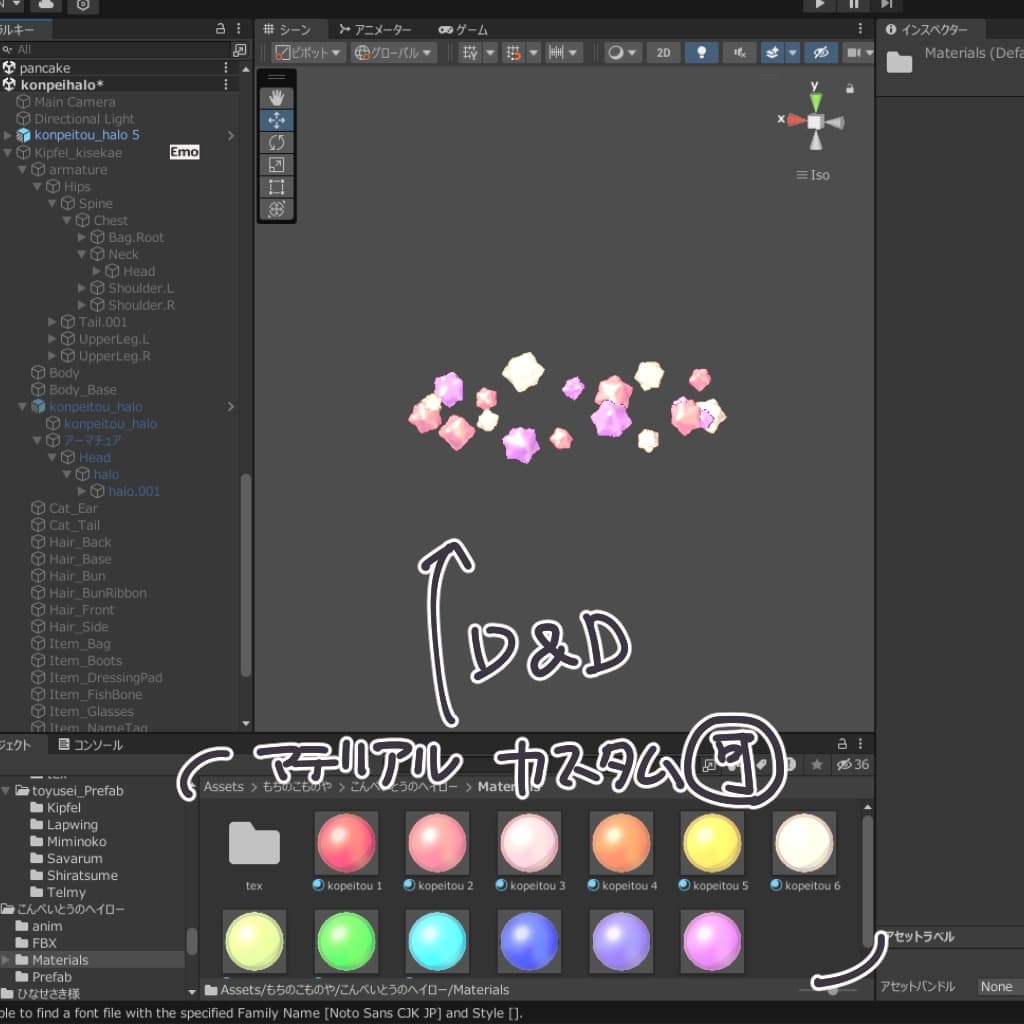Toggle the hierarchy panel lock icon
The image size is (1024, 1024).
221,29
